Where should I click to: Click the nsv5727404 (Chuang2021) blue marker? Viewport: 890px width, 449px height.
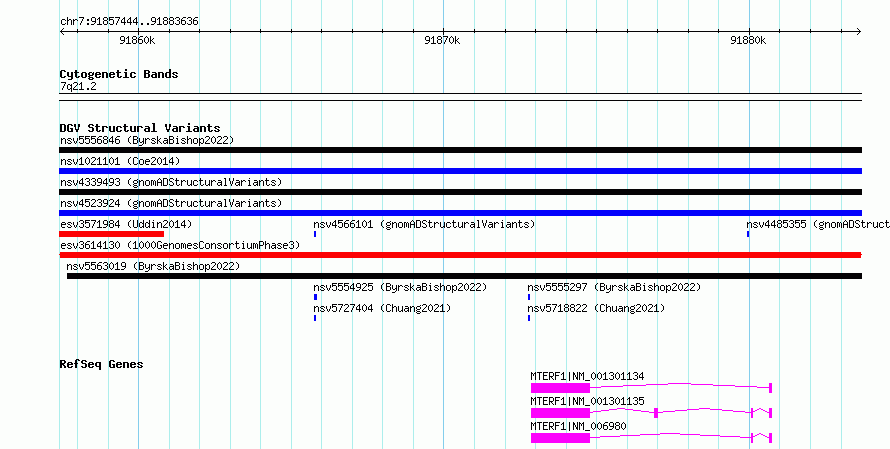coord(315,318)
